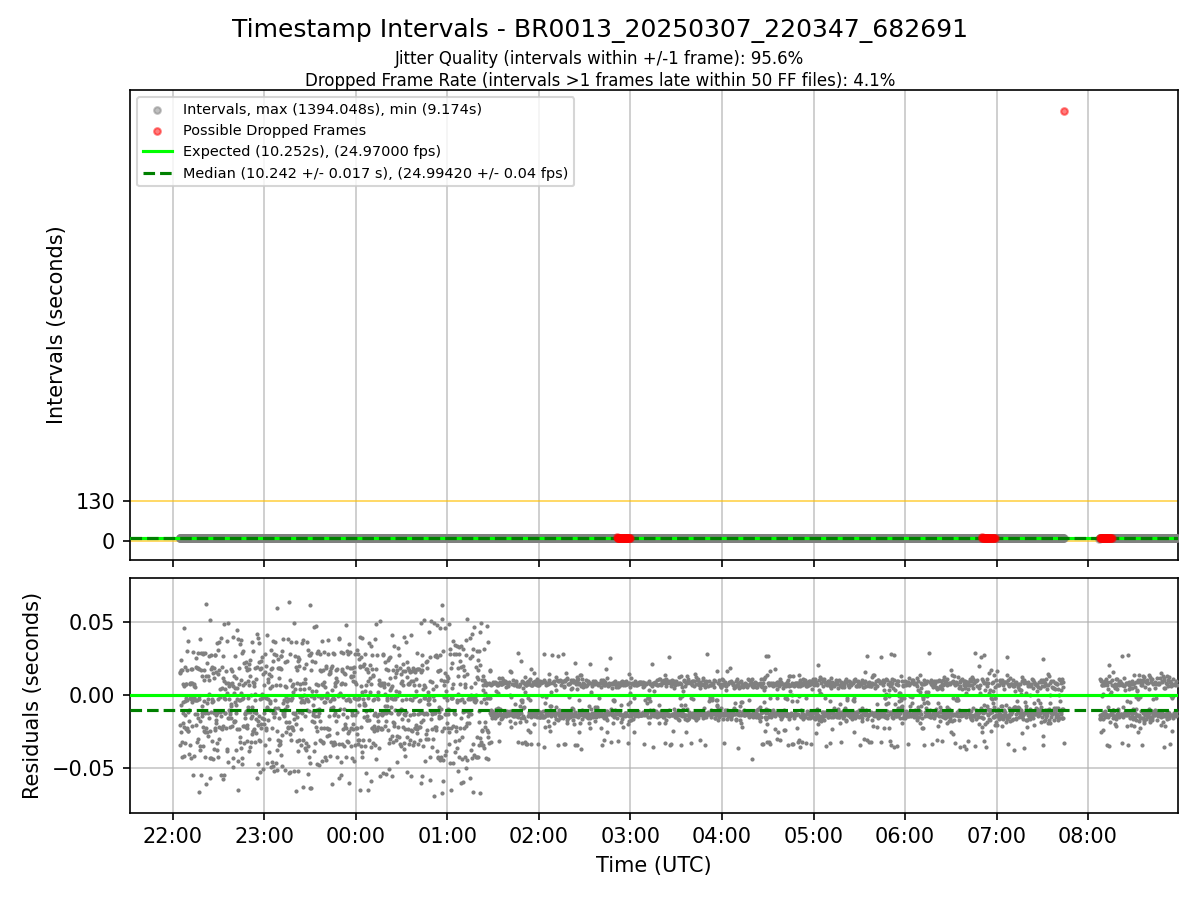Select the Jitter Quality 95.6% subtitle line
The image size is (1200, 900).
point(599,59)
